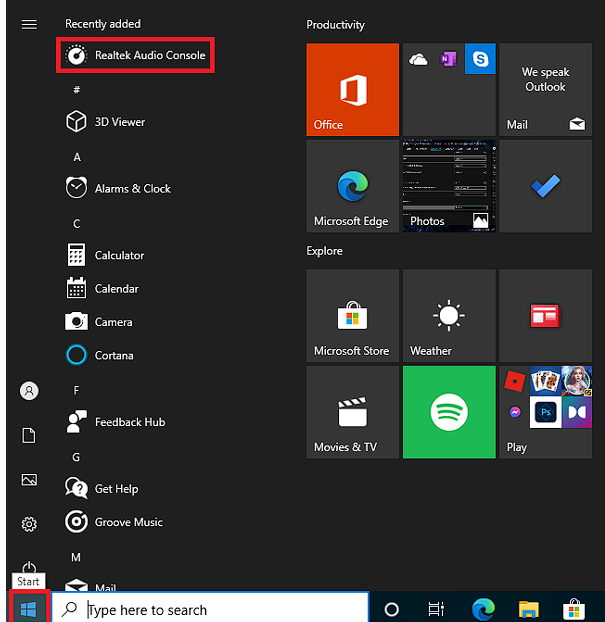
Task: Open the Weather tile
Action: [x=449, y=316]
